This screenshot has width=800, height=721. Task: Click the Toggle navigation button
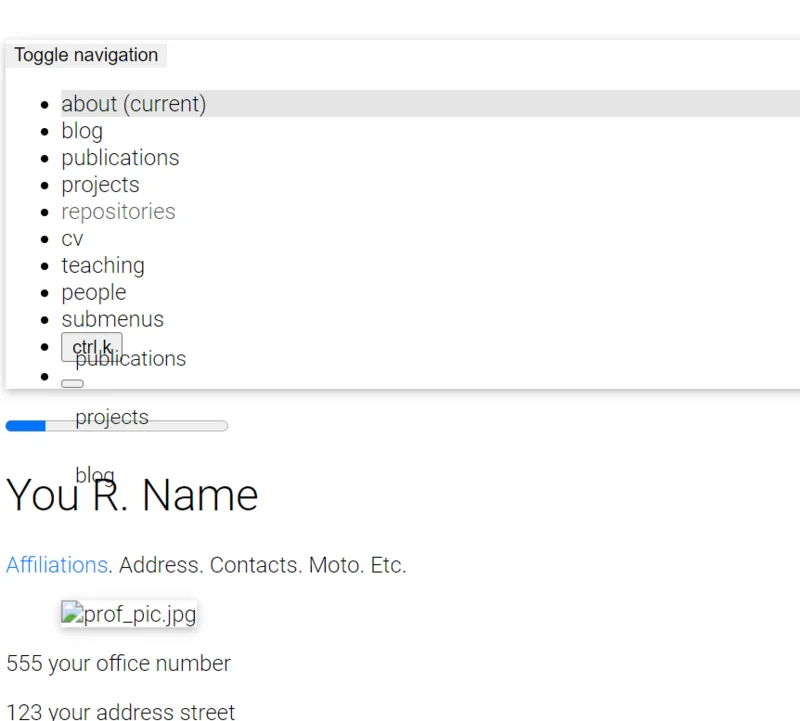point(86,55)
